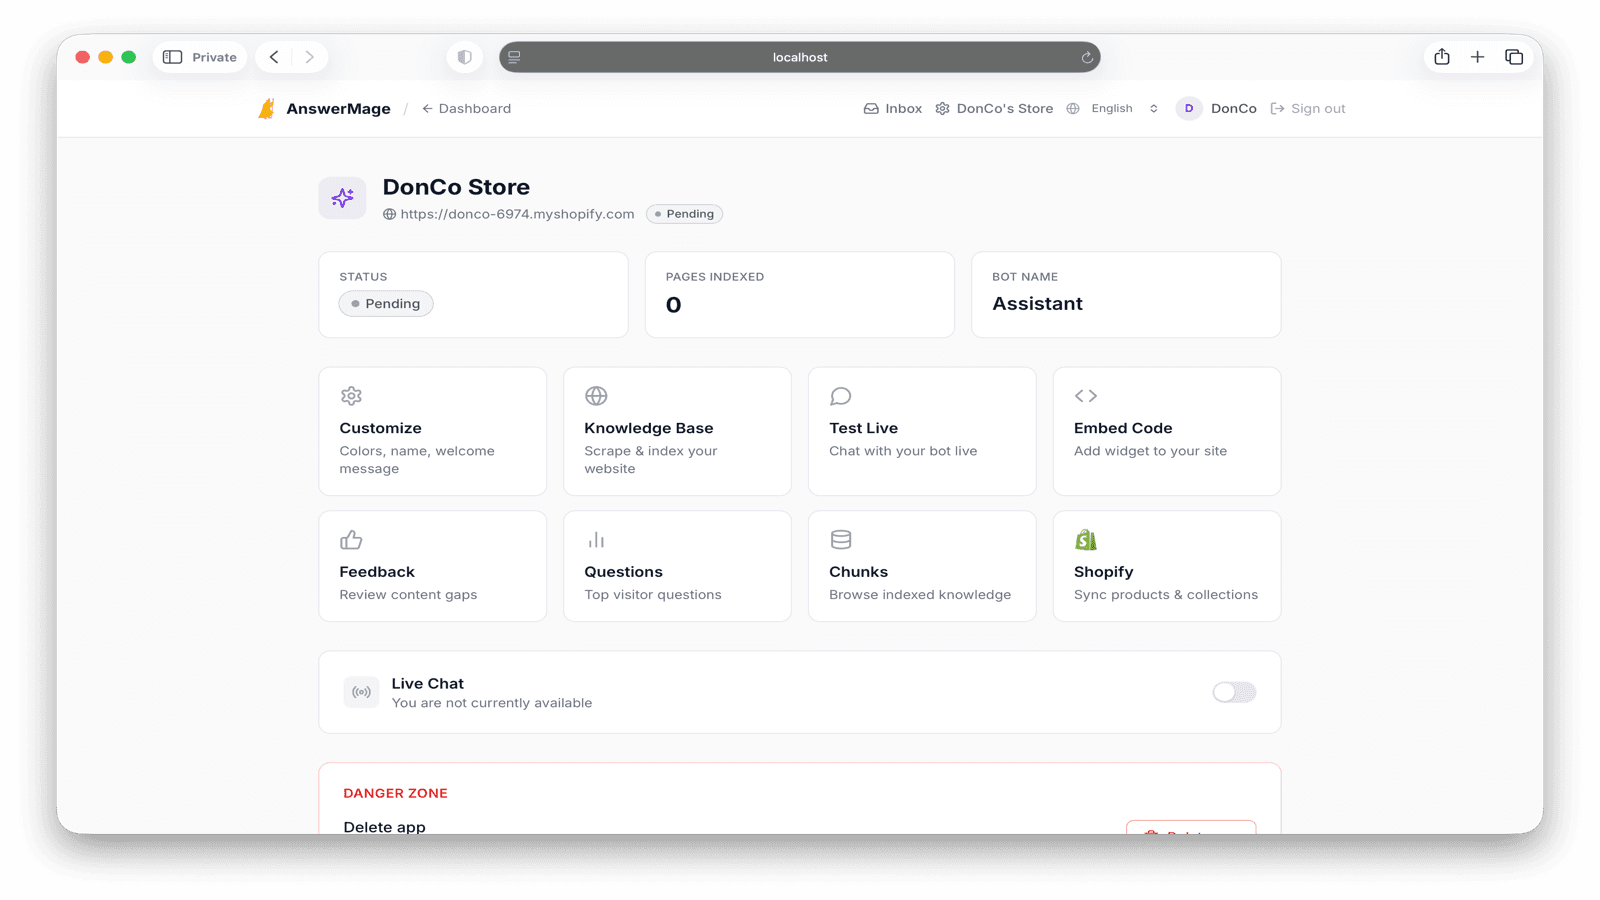1600x900 pixels.
Task: Open the Test Live card title
Action: [x=864, y=428]
